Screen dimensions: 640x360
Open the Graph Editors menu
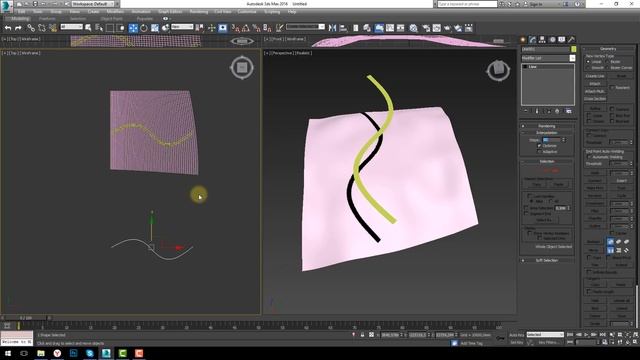[170, 12]
